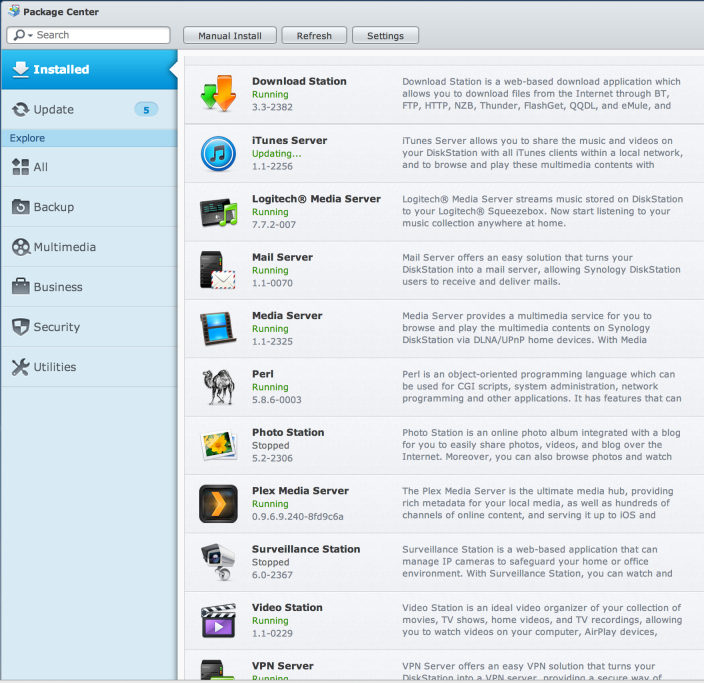Select the Mail Server title
Image resolution: width=704 pixels, height=683 pixels.
282,257
